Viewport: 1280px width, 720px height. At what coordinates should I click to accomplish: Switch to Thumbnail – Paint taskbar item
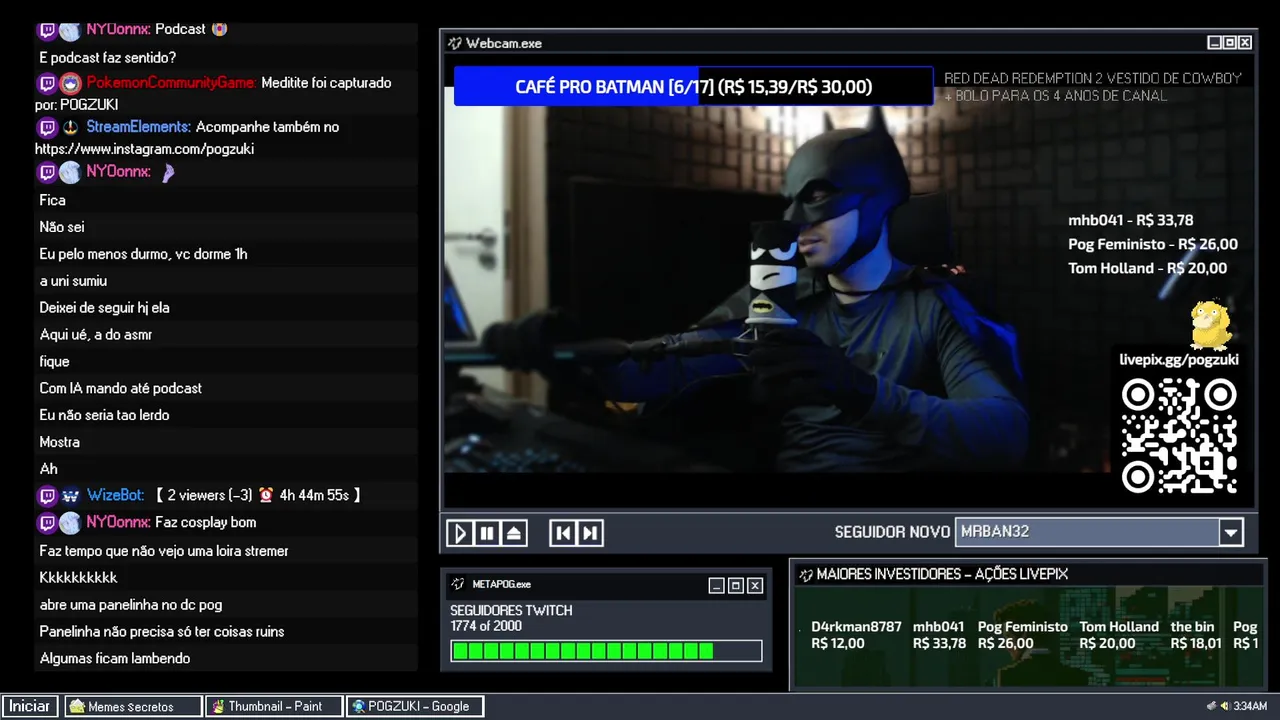point(274,706)
